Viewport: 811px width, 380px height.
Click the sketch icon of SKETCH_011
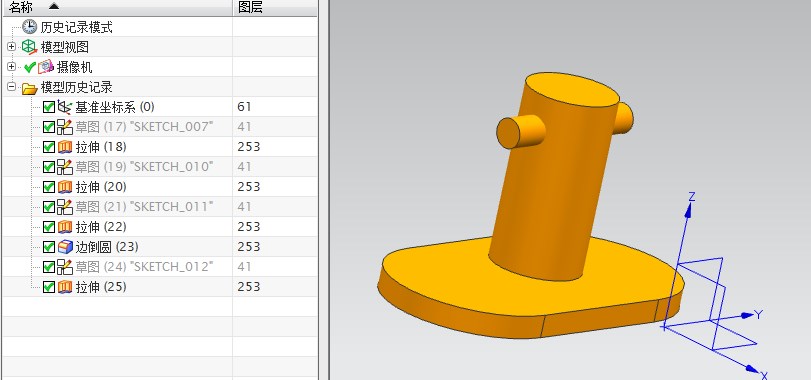coord(65,207)
